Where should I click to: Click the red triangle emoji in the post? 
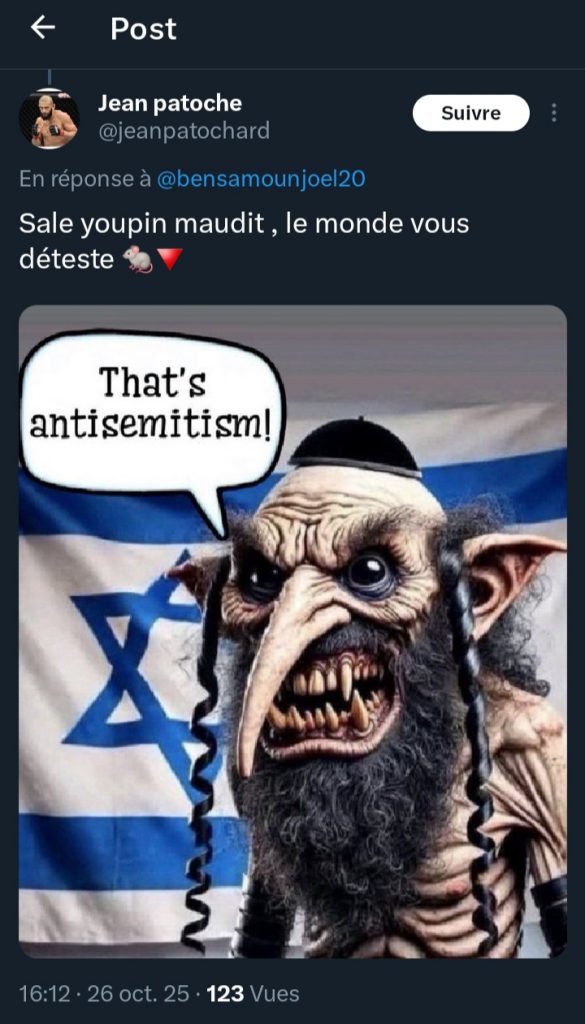169,260
